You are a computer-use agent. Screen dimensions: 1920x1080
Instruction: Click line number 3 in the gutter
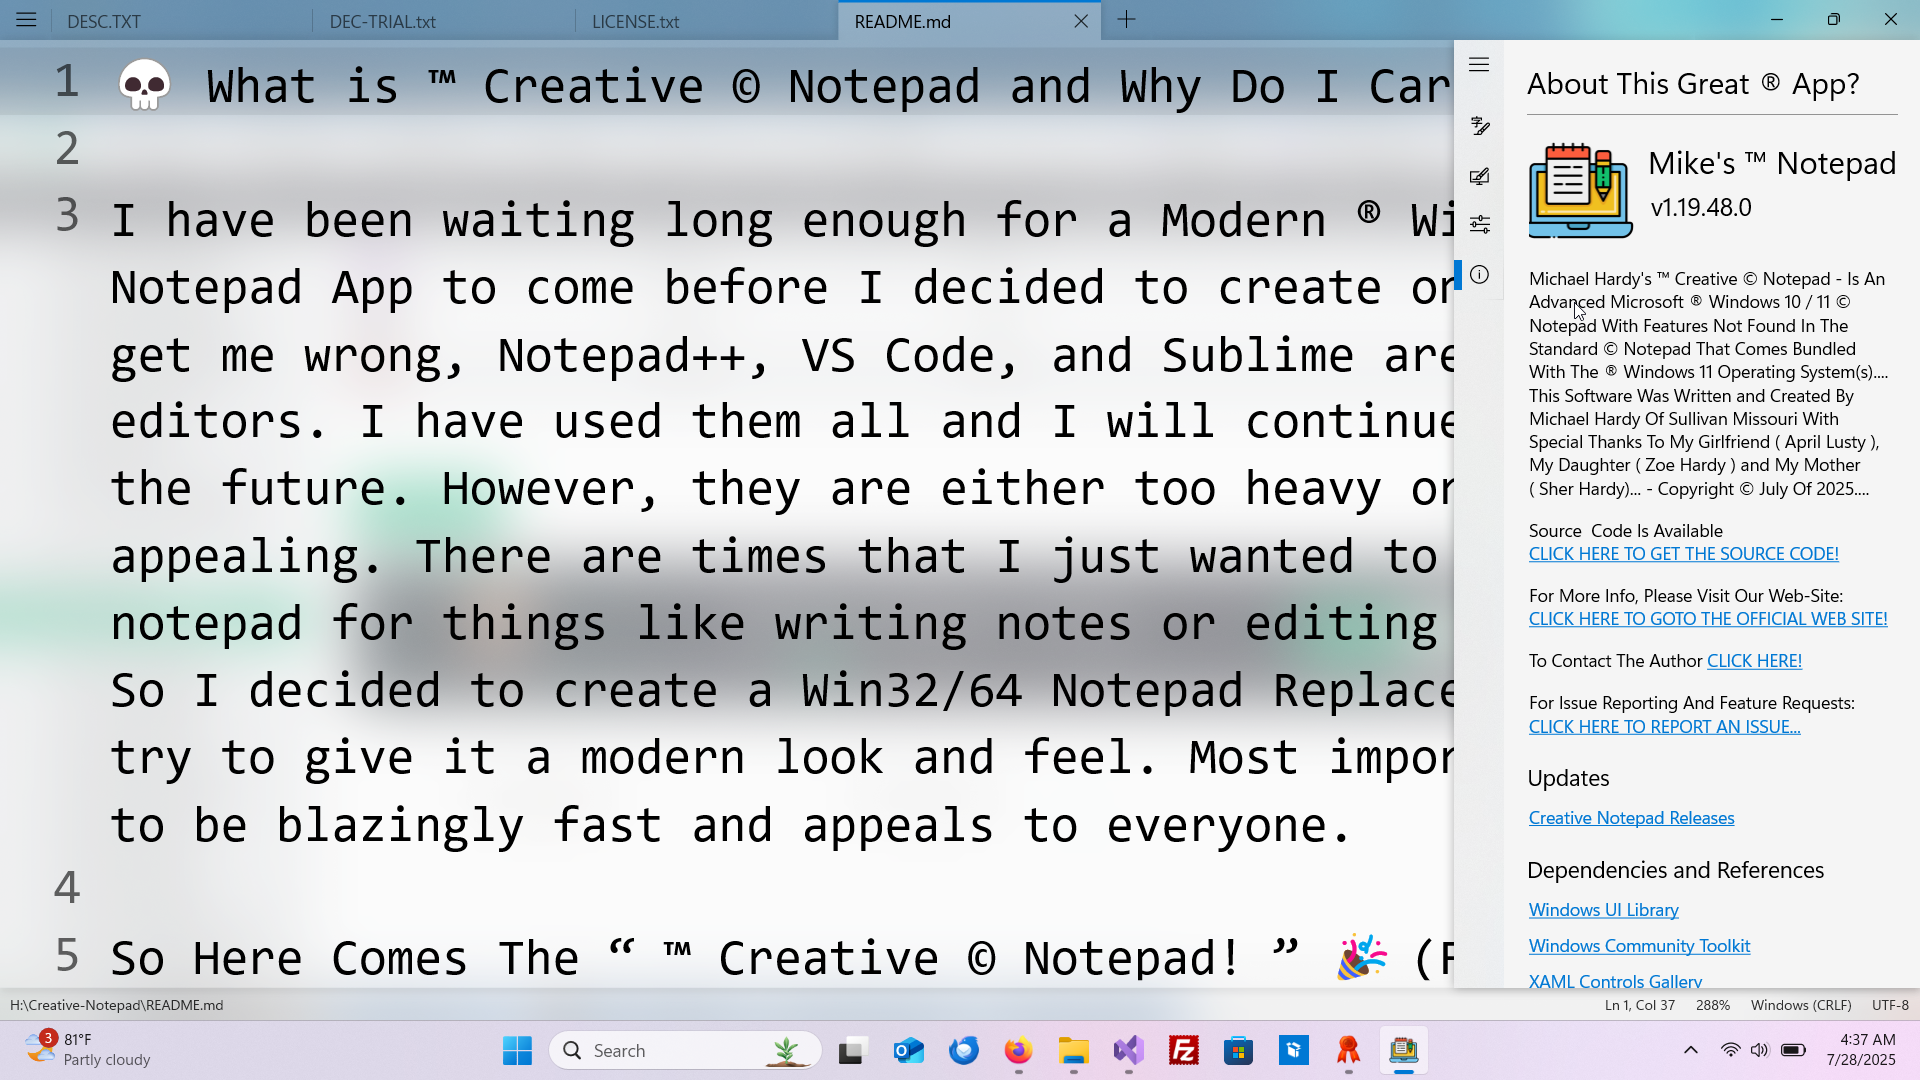coord(67,214)
